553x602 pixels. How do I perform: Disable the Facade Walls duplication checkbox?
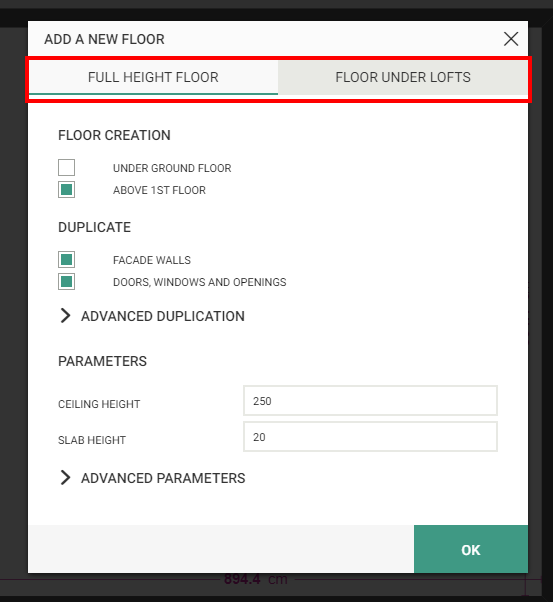pos(66,260)
